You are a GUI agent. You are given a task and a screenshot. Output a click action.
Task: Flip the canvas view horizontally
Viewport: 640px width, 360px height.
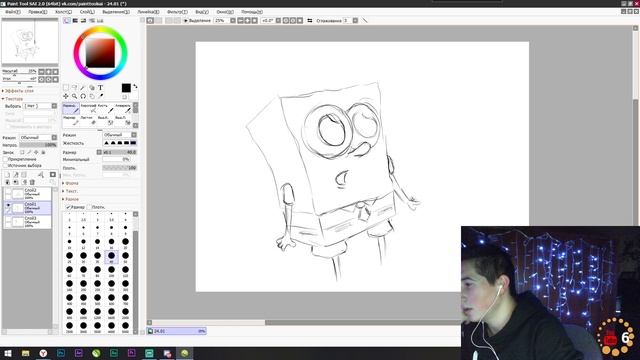click(310, 20)
